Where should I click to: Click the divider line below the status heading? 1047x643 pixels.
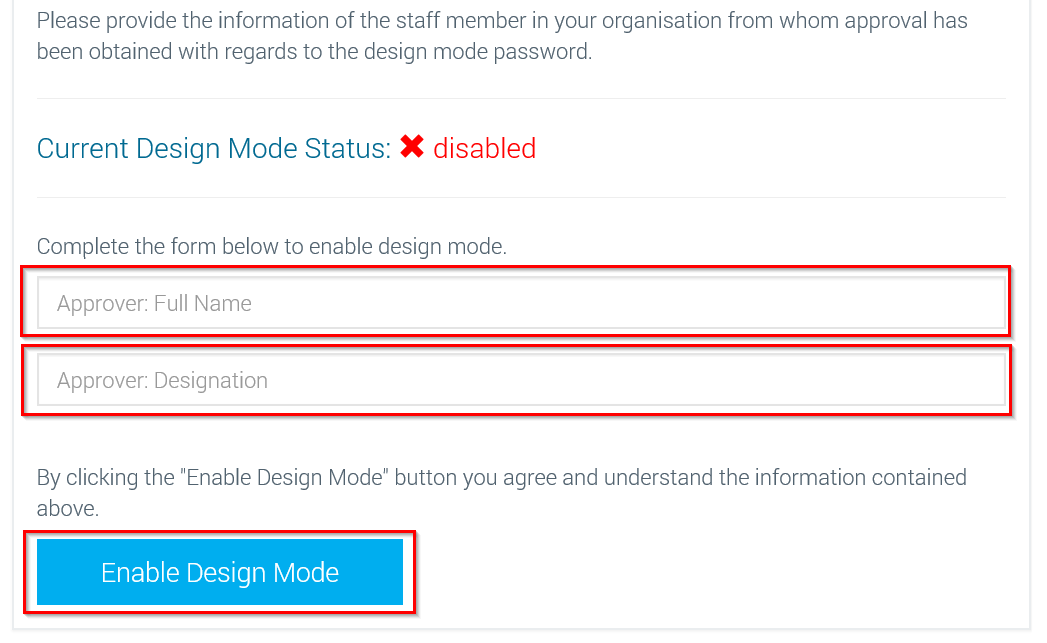click(521, 197)
